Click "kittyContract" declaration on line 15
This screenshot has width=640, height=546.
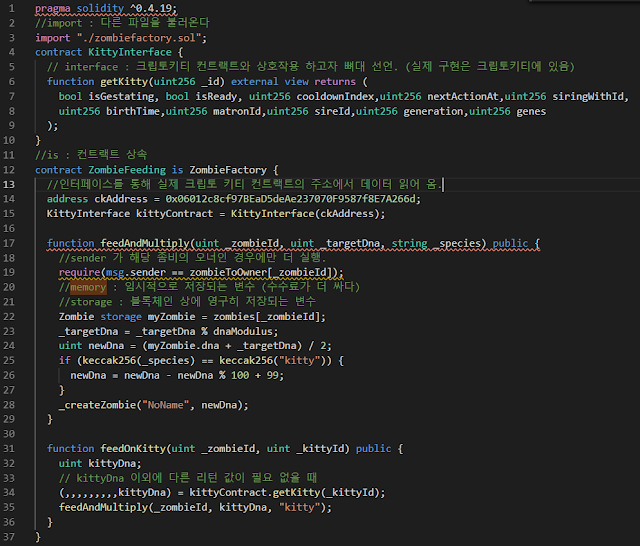coord(174,214)
